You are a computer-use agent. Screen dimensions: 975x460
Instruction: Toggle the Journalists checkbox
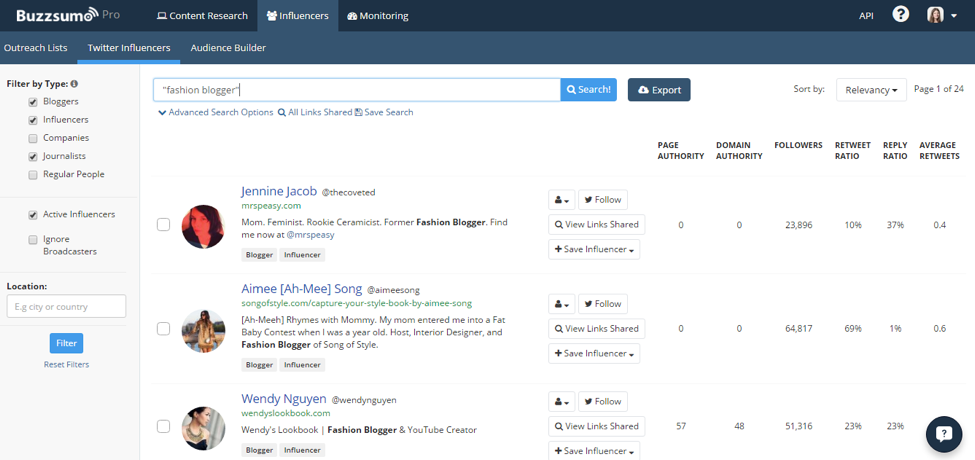click(33, 157)
